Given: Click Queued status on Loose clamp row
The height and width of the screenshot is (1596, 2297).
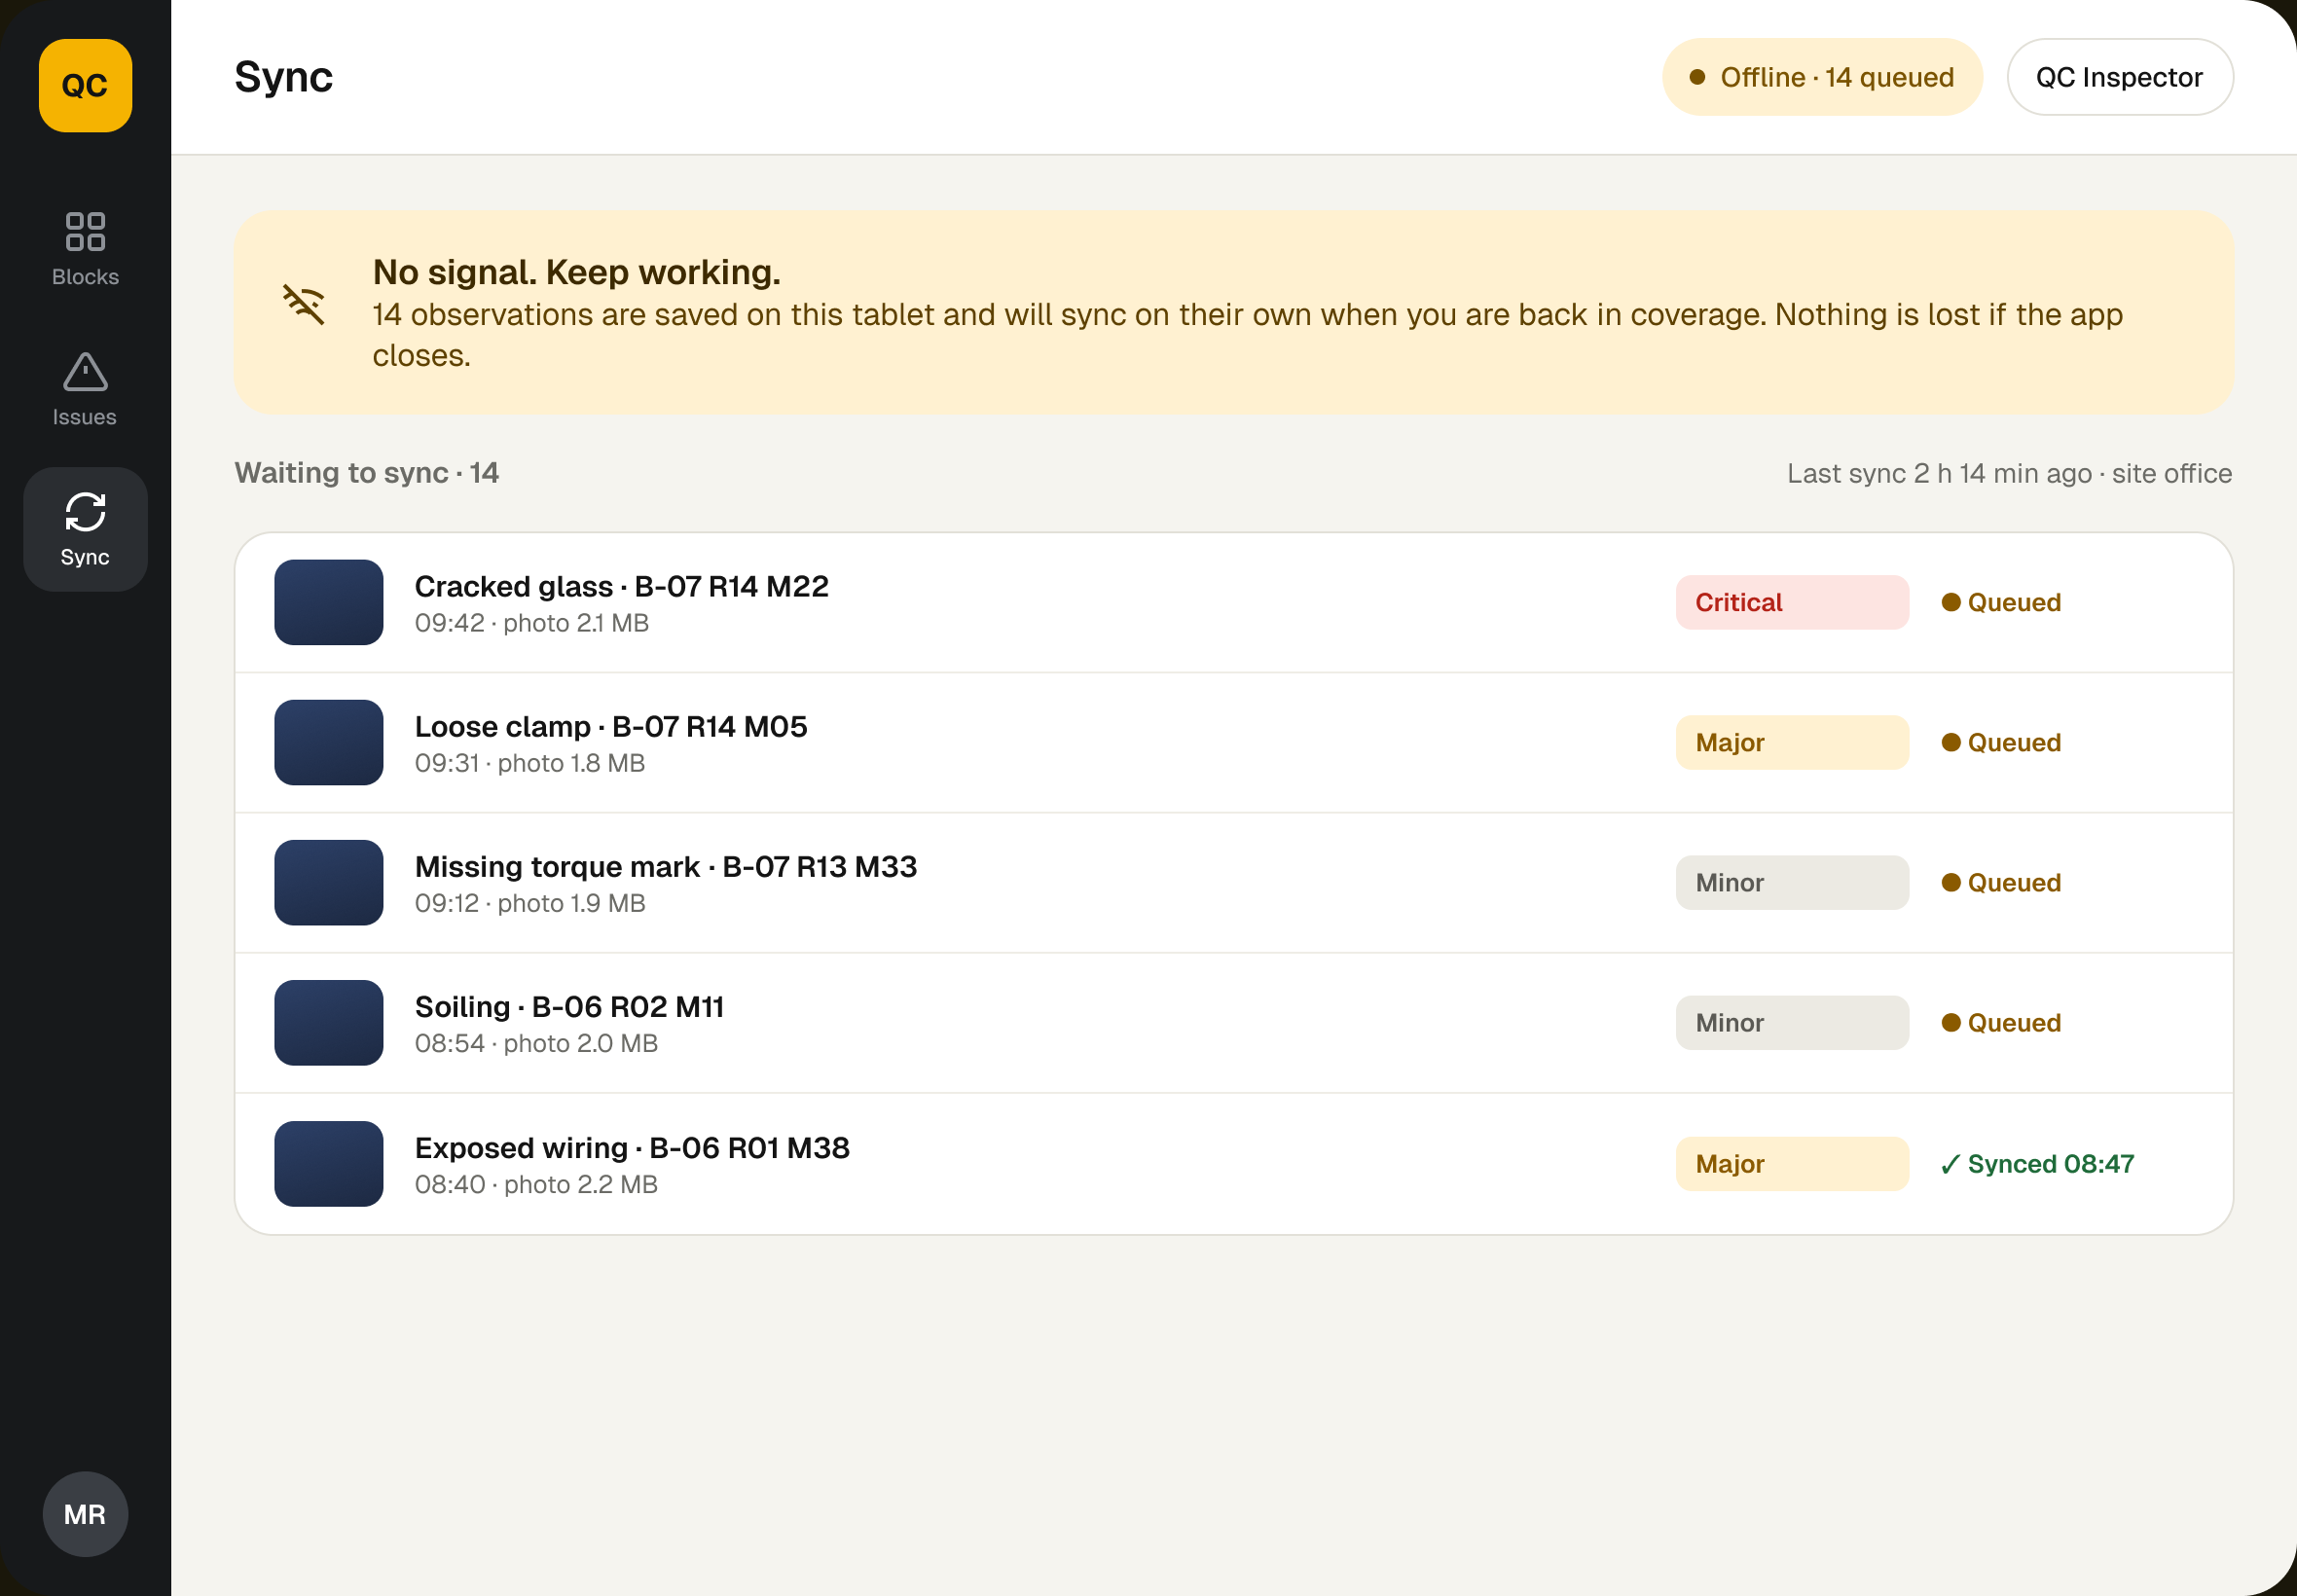Looking at the screenshot, I should coord(2001,742).
